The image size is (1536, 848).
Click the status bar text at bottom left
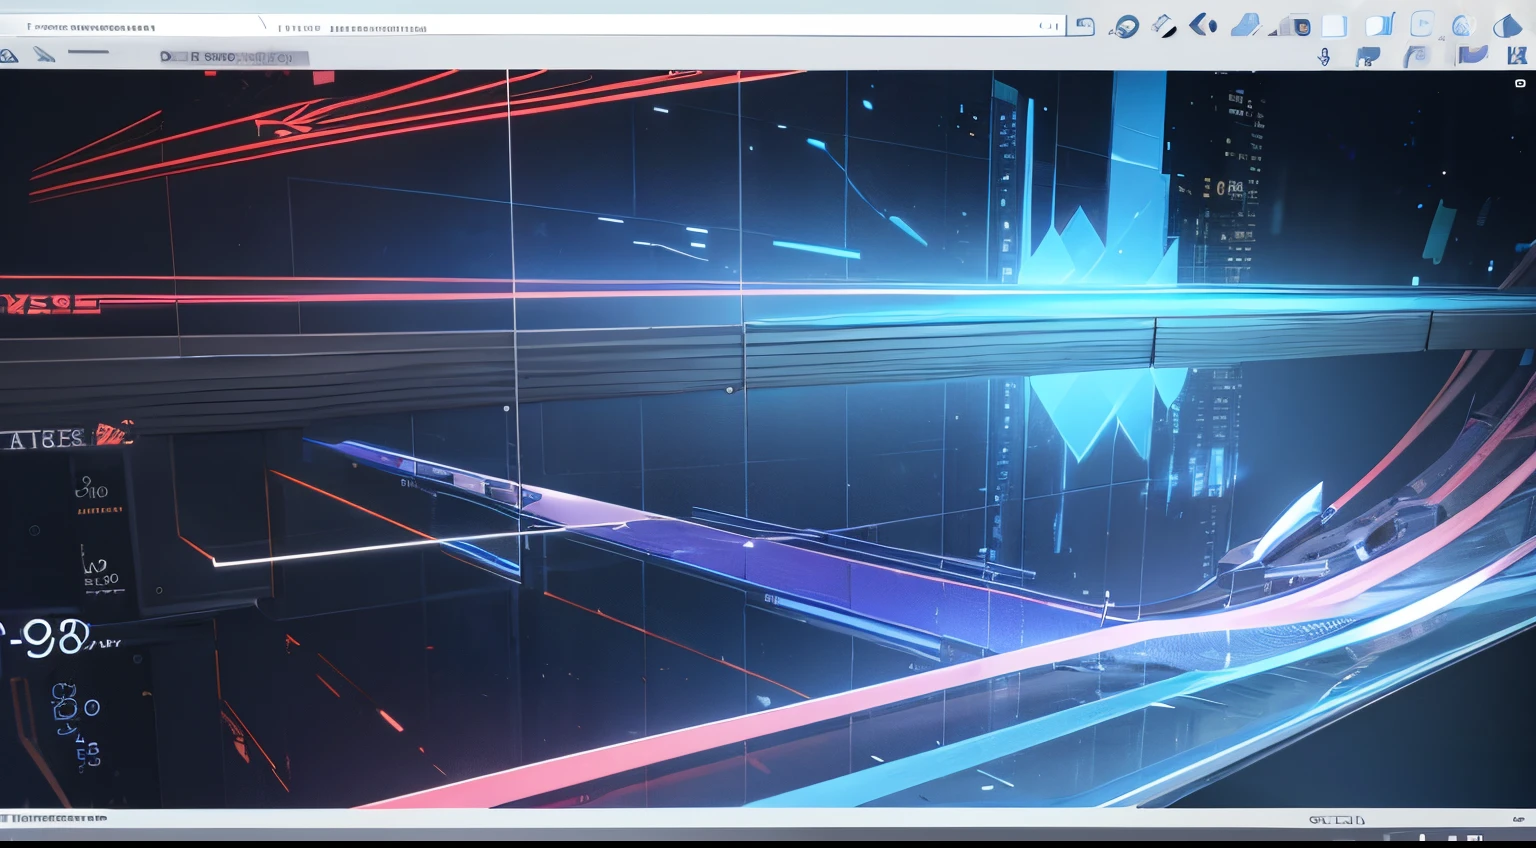point(57,818)
